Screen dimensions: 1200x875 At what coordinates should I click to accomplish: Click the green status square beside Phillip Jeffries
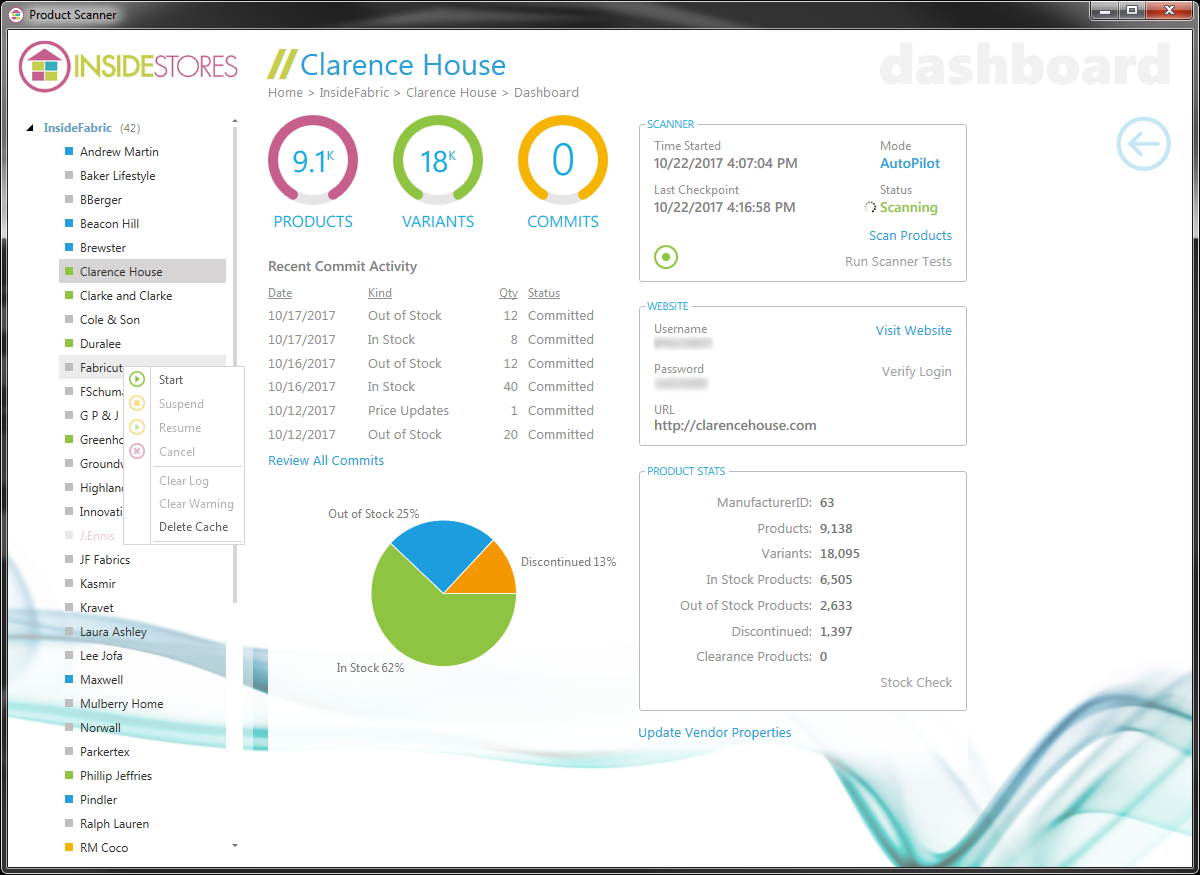[69, 776]
